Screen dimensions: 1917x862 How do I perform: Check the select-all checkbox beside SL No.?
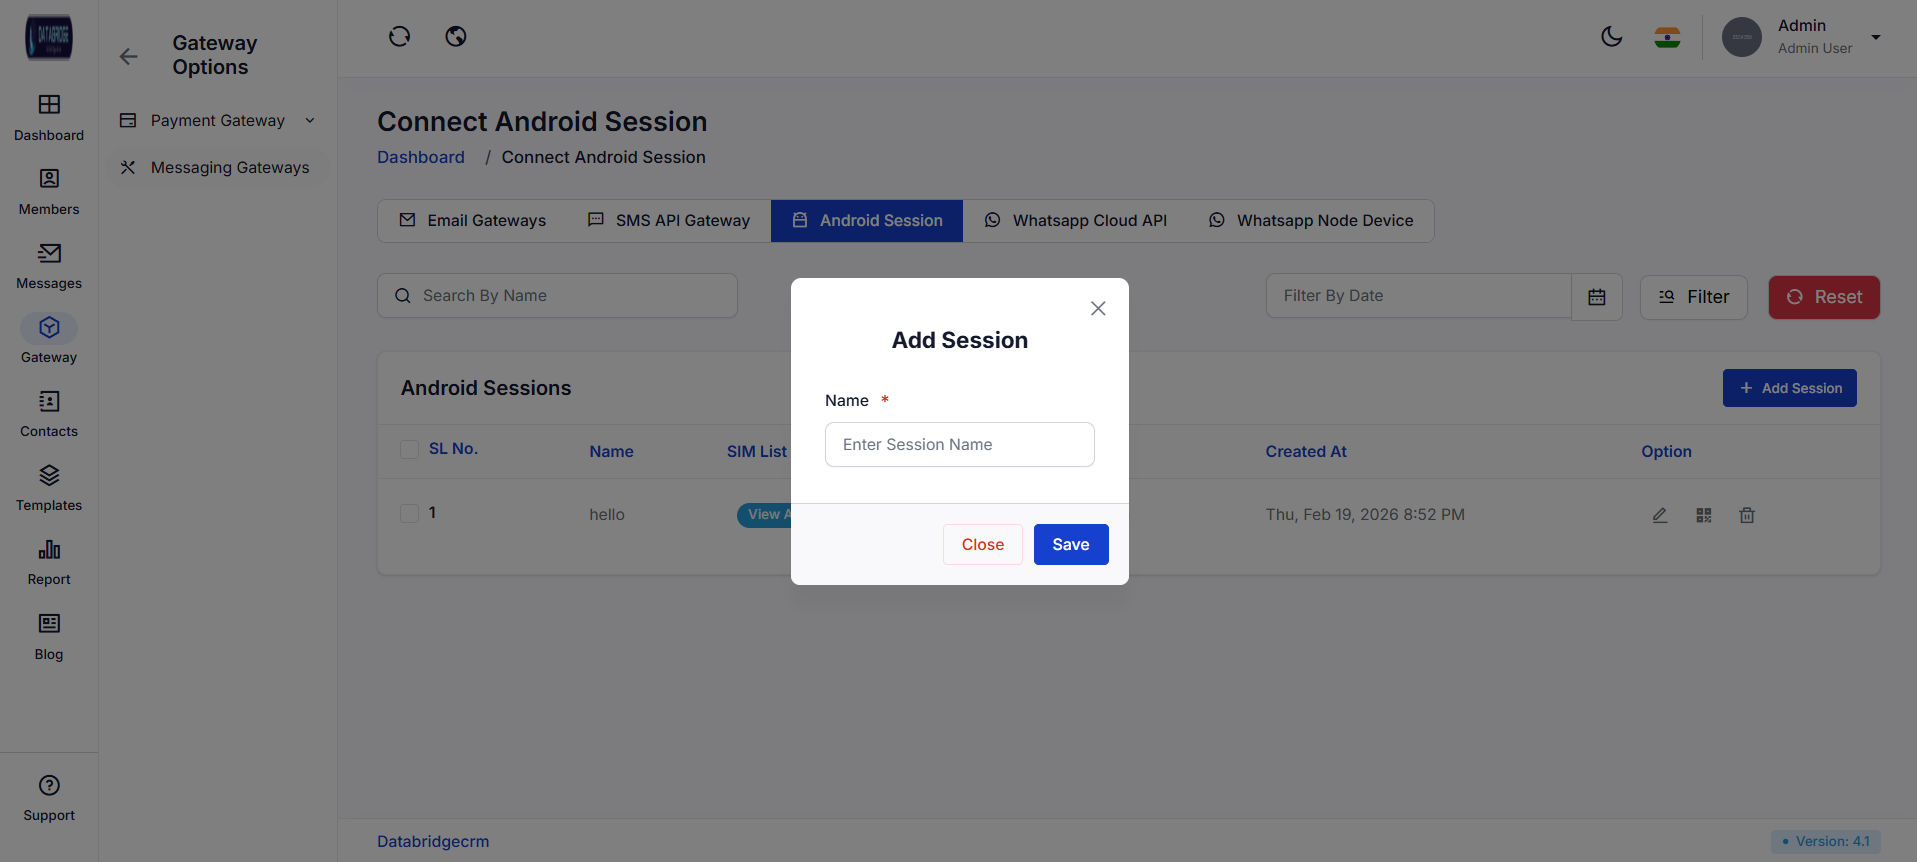410,449
